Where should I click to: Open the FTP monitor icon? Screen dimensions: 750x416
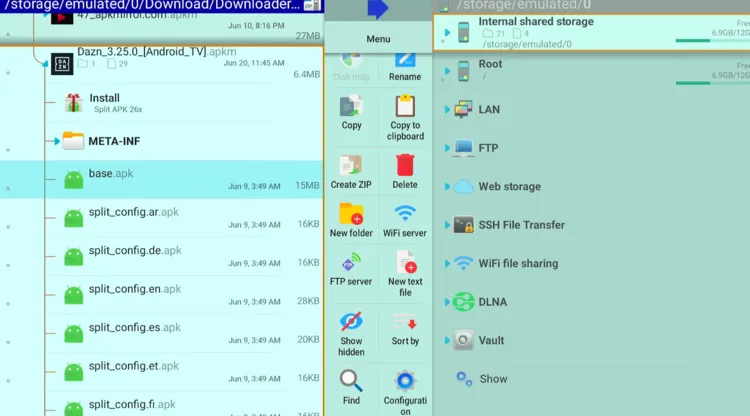(x=463, y=148)
